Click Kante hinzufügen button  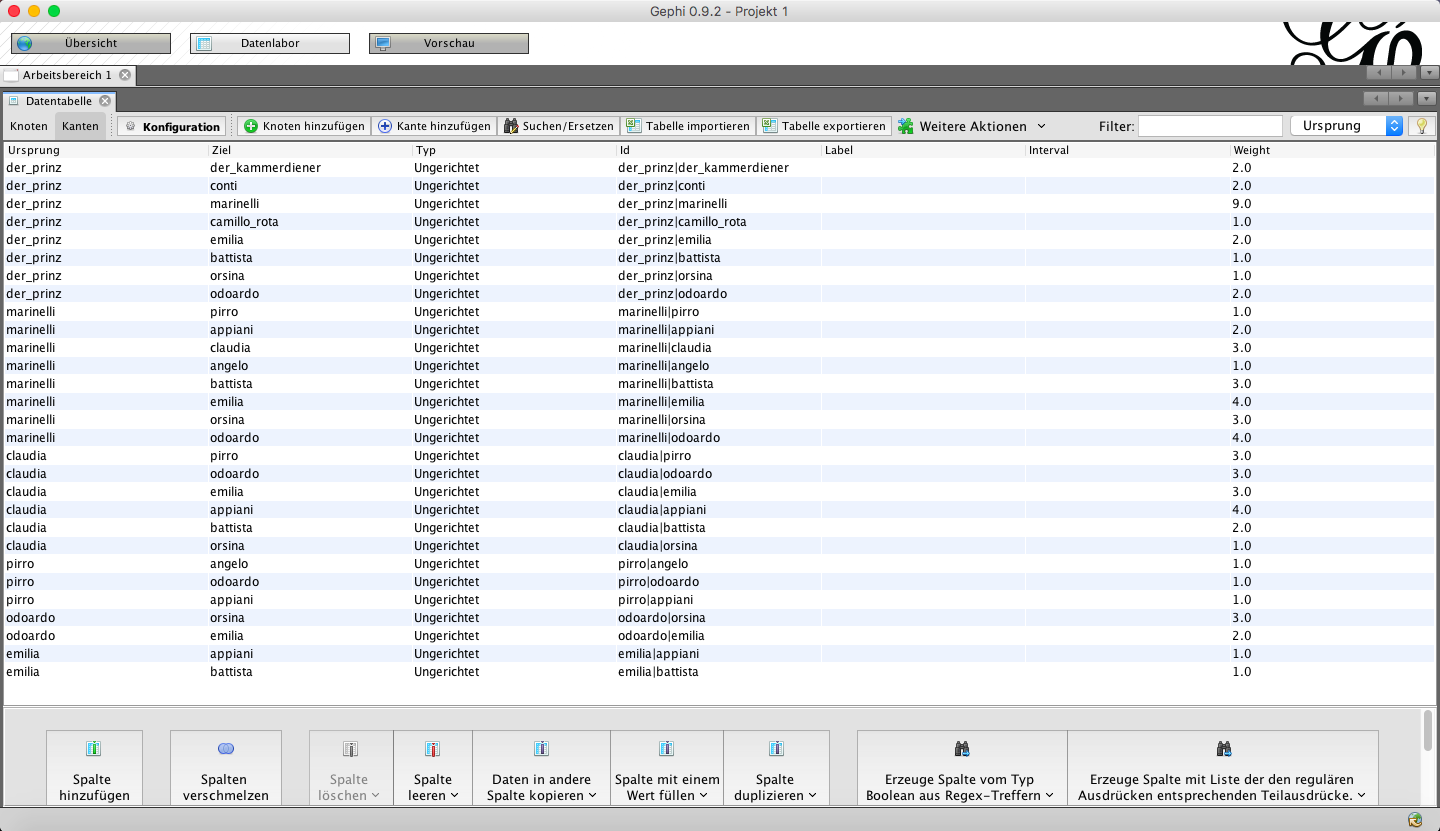(x=434, y=126)
